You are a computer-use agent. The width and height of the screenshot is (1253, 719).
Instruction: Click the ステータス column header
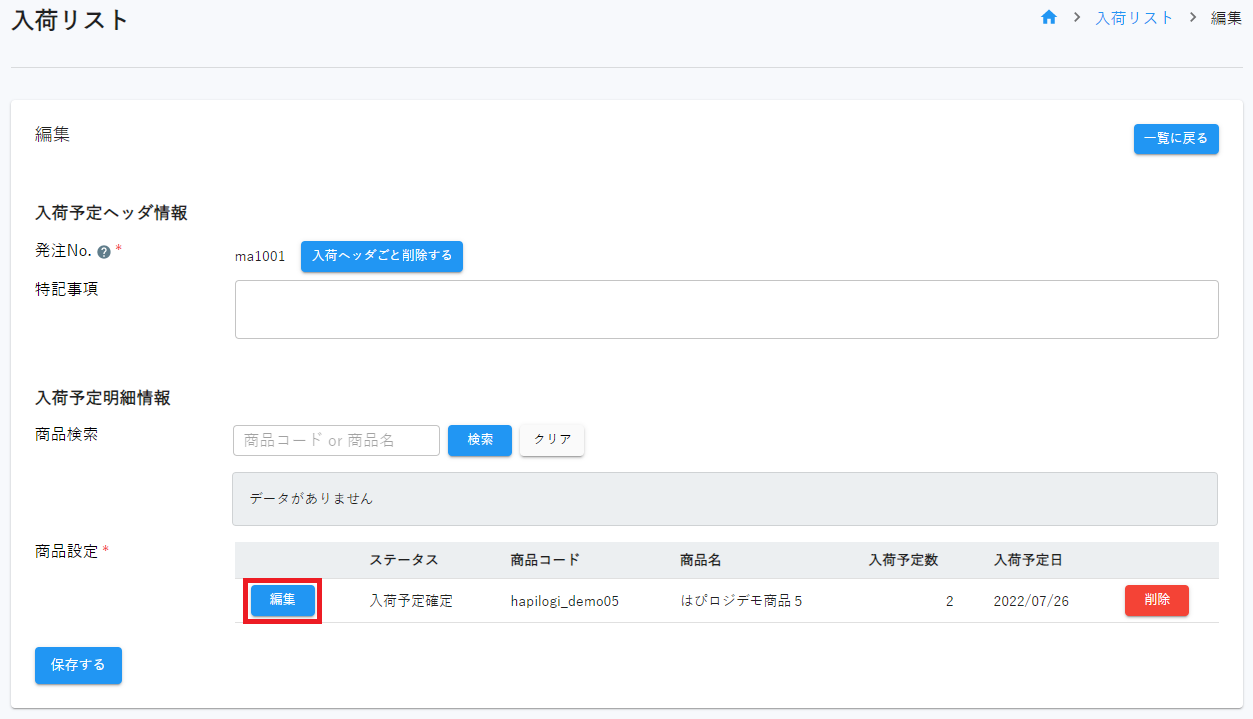(x=404, y=560)
